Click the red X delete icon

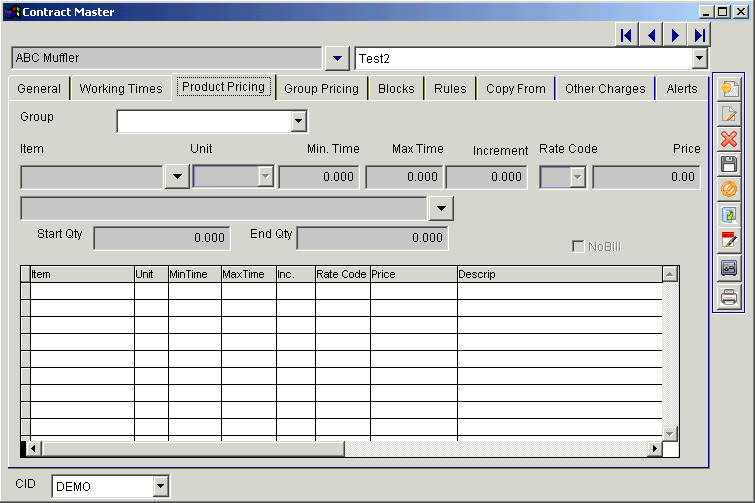pyautogui.click(x=729, y=140)
